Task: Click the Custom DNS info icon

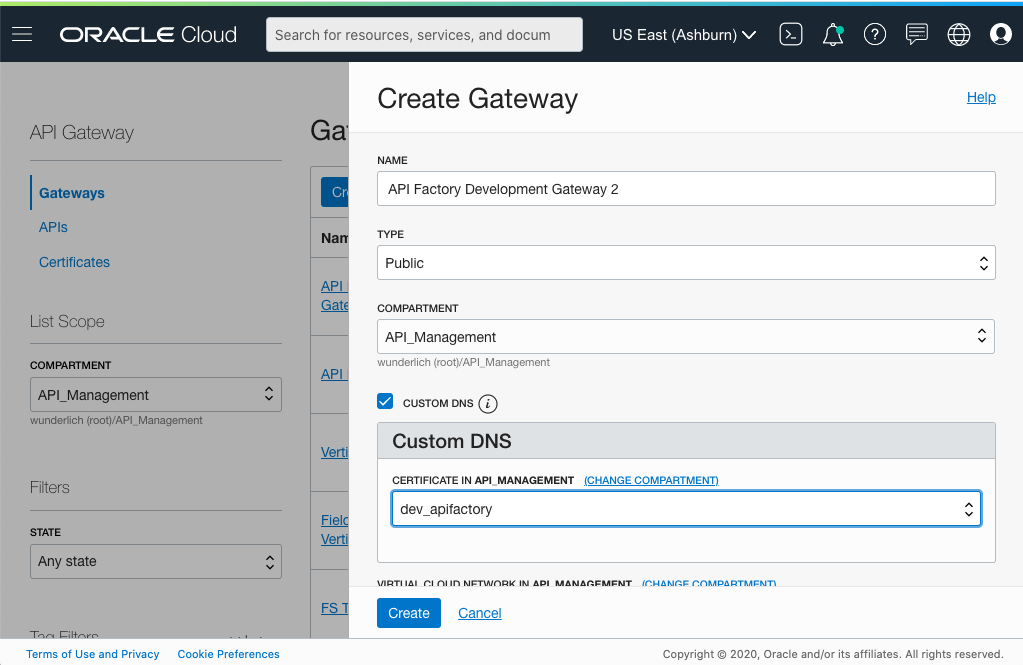Action: coord(488,402)
